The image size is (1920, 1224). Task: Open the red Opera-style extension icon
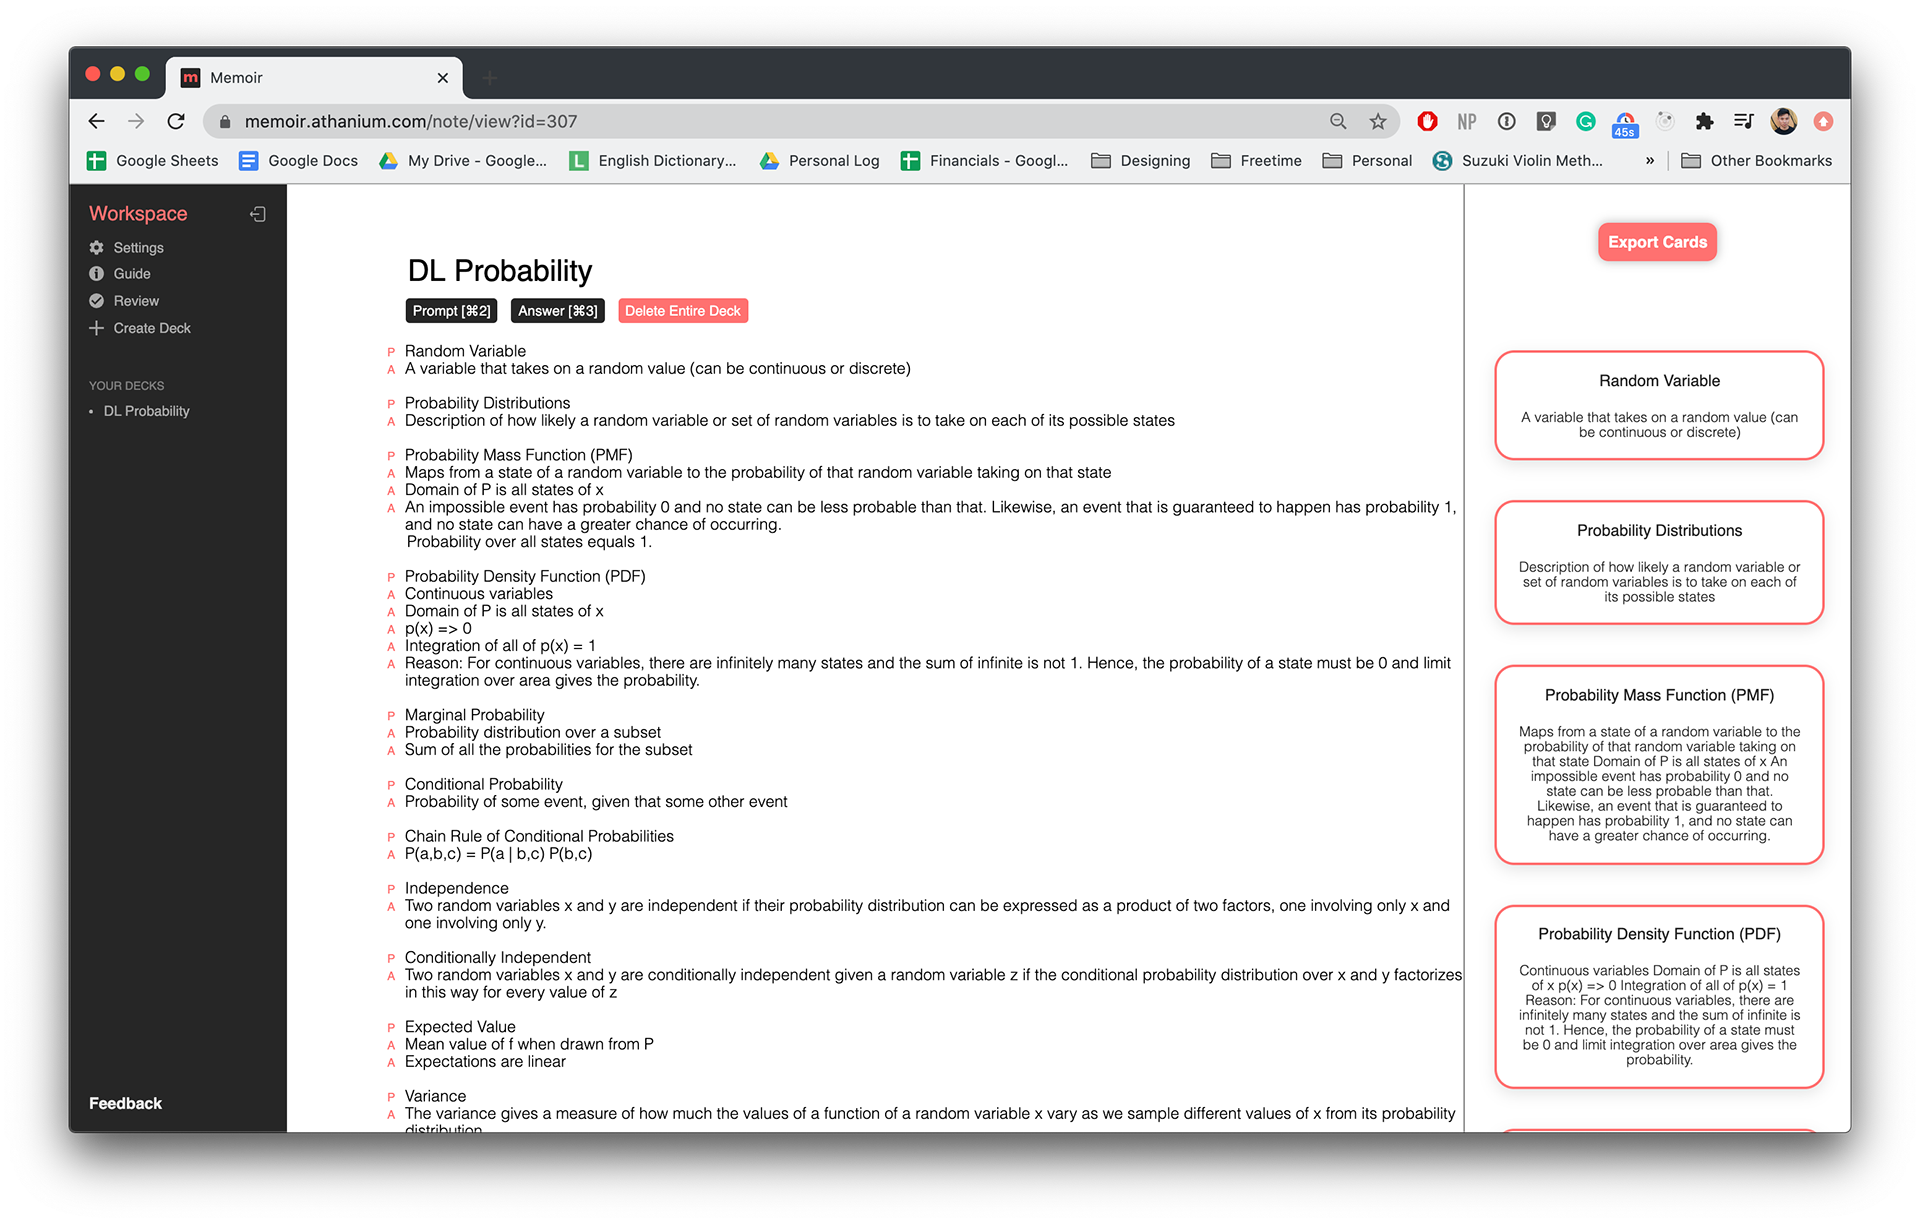[x=1427, y=121]
